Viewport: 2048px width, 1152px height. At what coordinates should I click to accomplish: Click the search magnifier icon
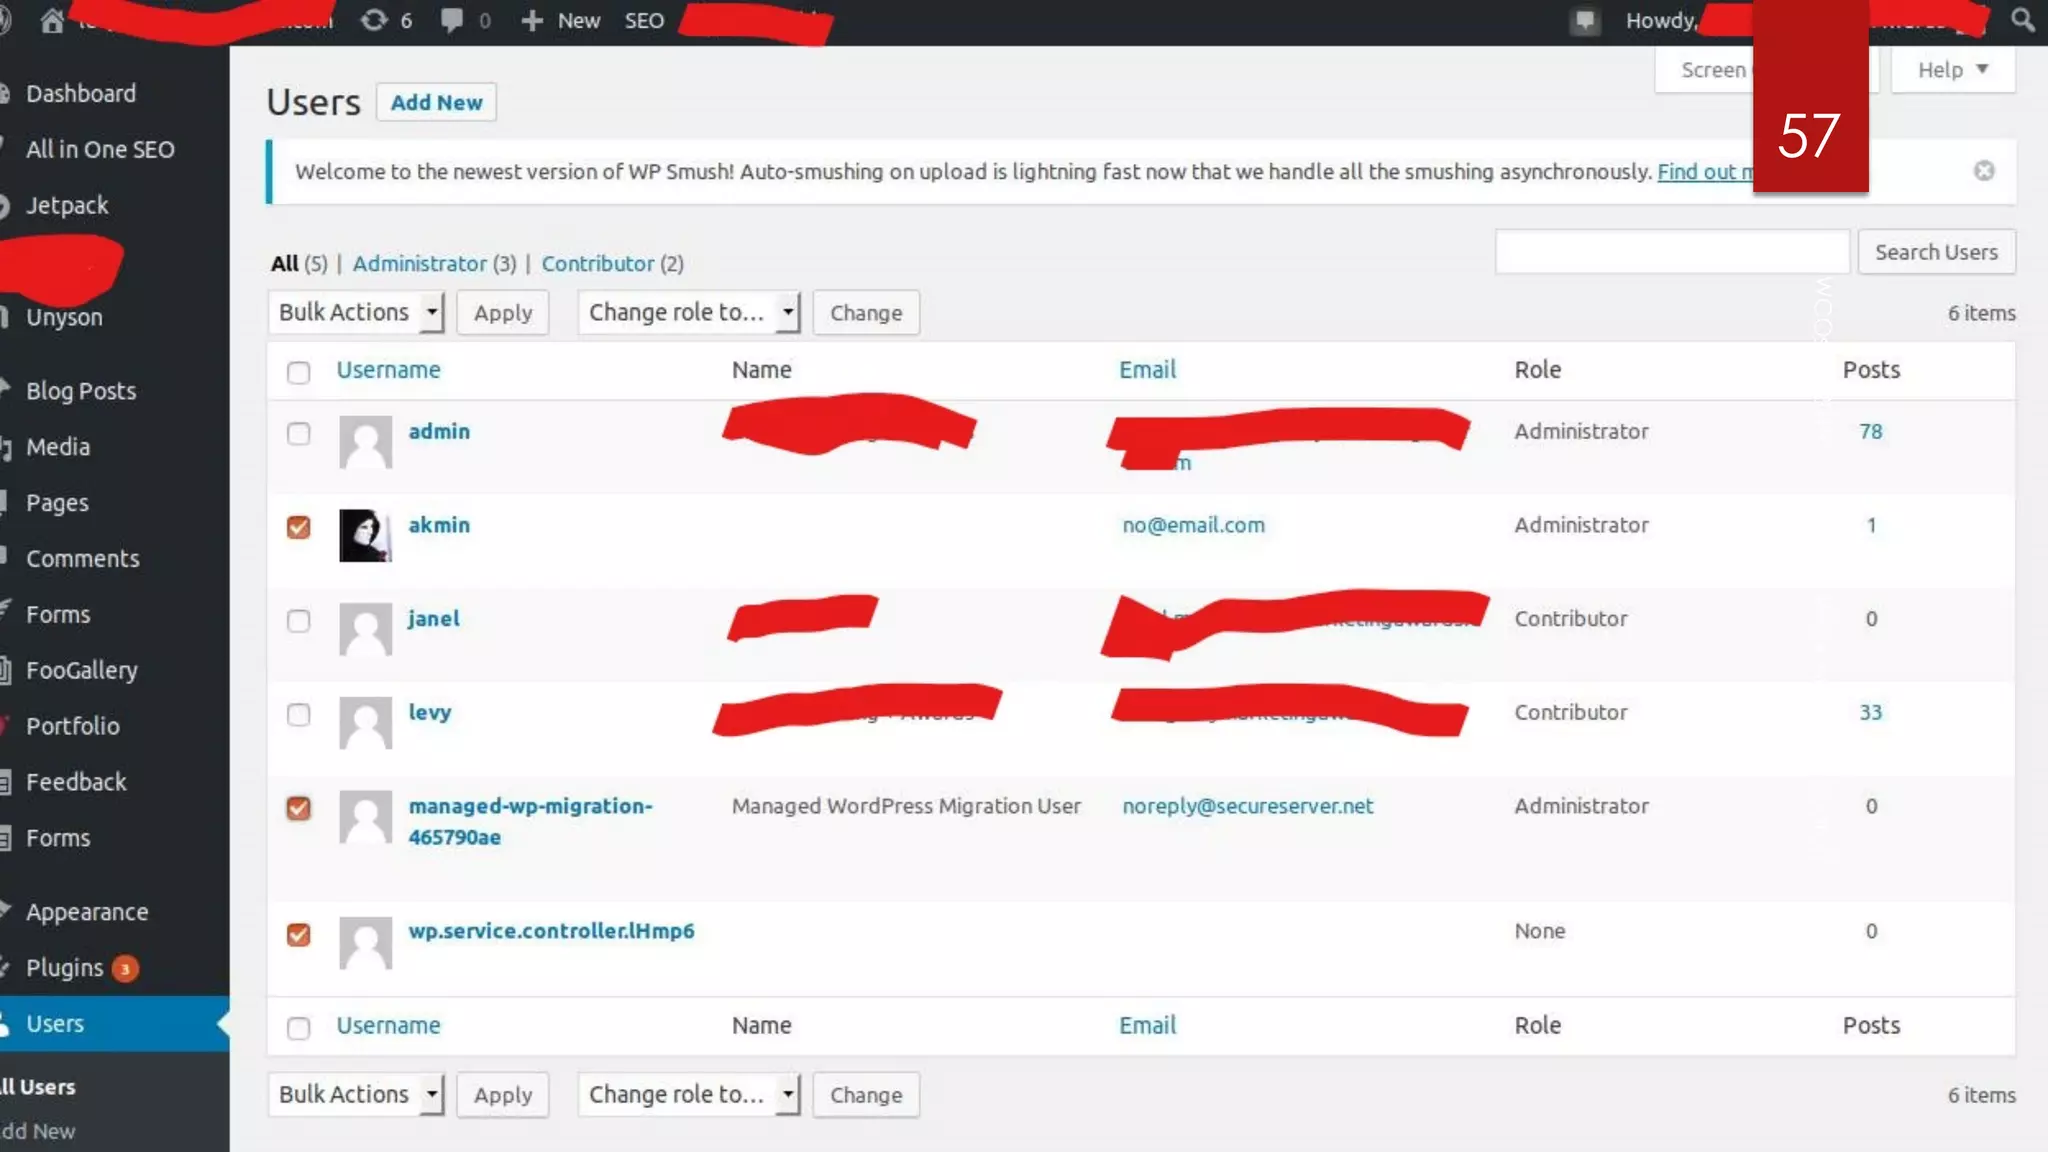(2022, 20)
